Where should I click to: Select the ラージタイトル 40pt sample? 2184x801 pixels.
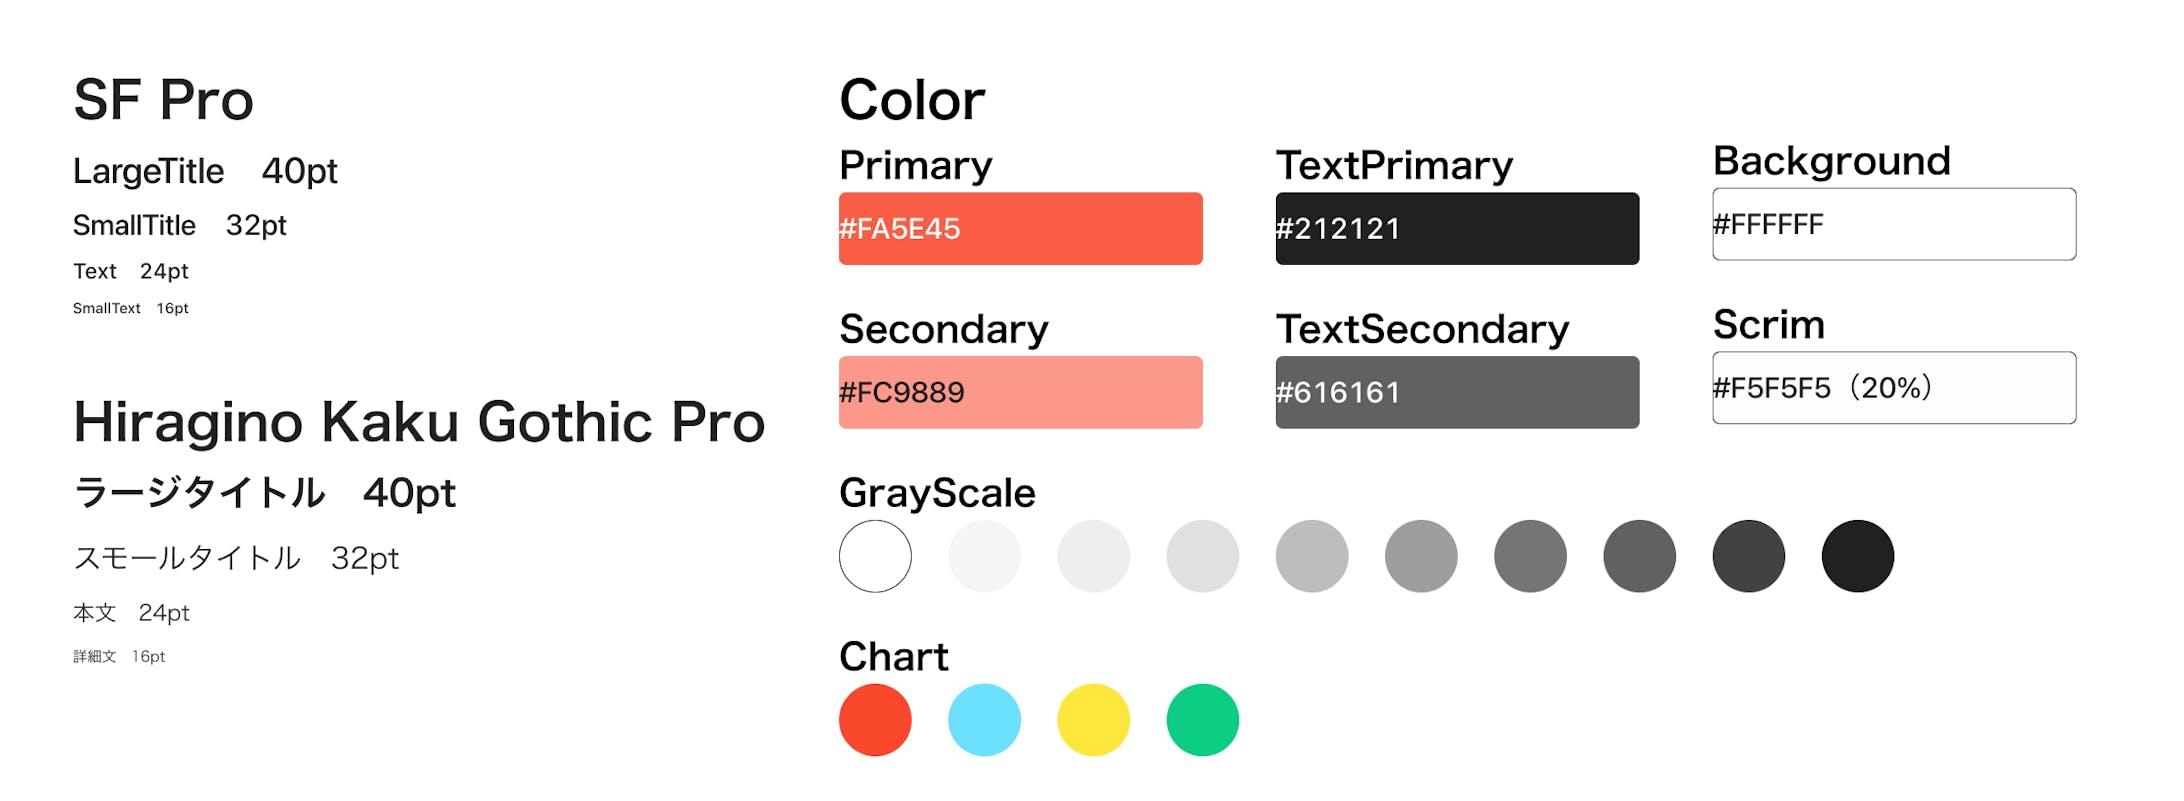[264, 492]
